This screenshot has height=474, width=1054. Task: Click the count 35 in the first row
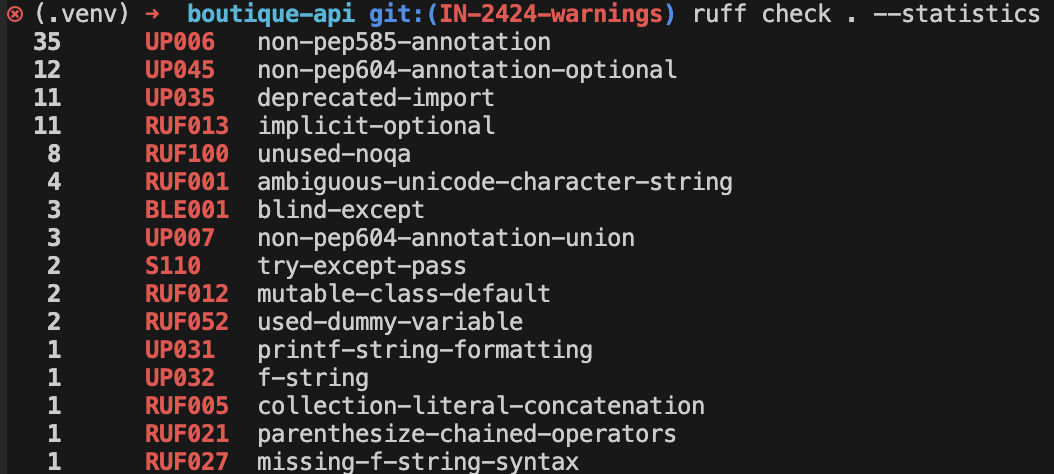(x=46, y=42)
